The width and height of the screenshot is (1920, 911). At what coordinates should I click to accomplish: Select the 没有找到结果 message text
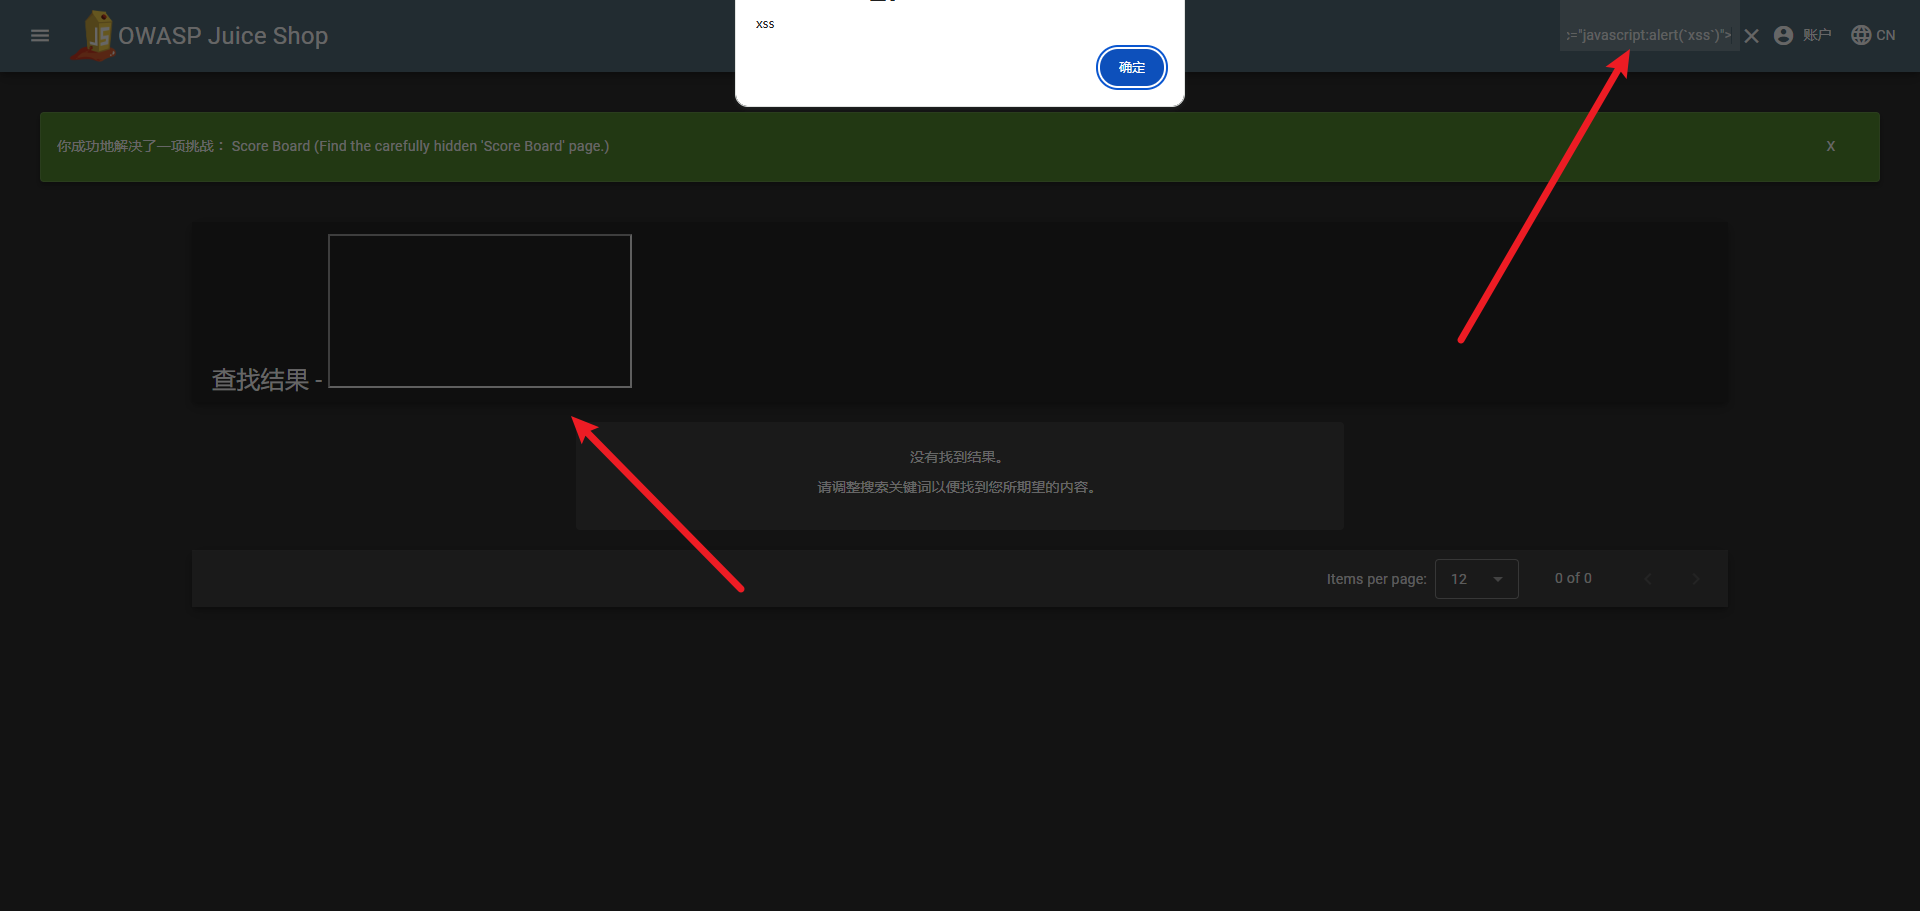956,457
